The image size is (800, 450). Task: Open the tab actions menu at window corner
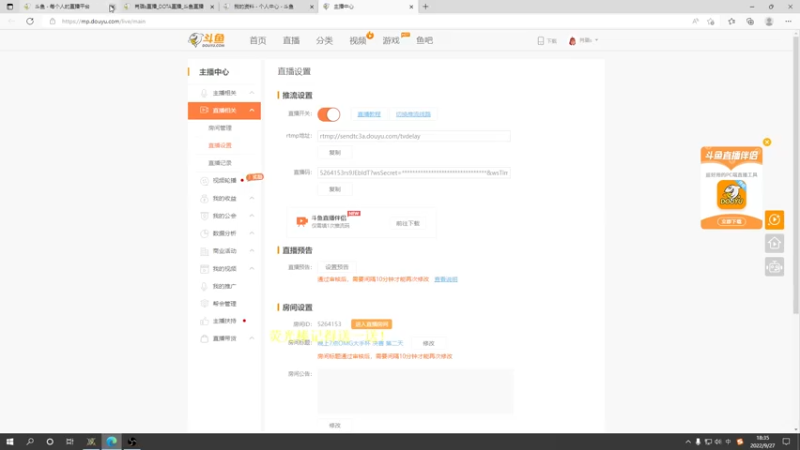10,7
